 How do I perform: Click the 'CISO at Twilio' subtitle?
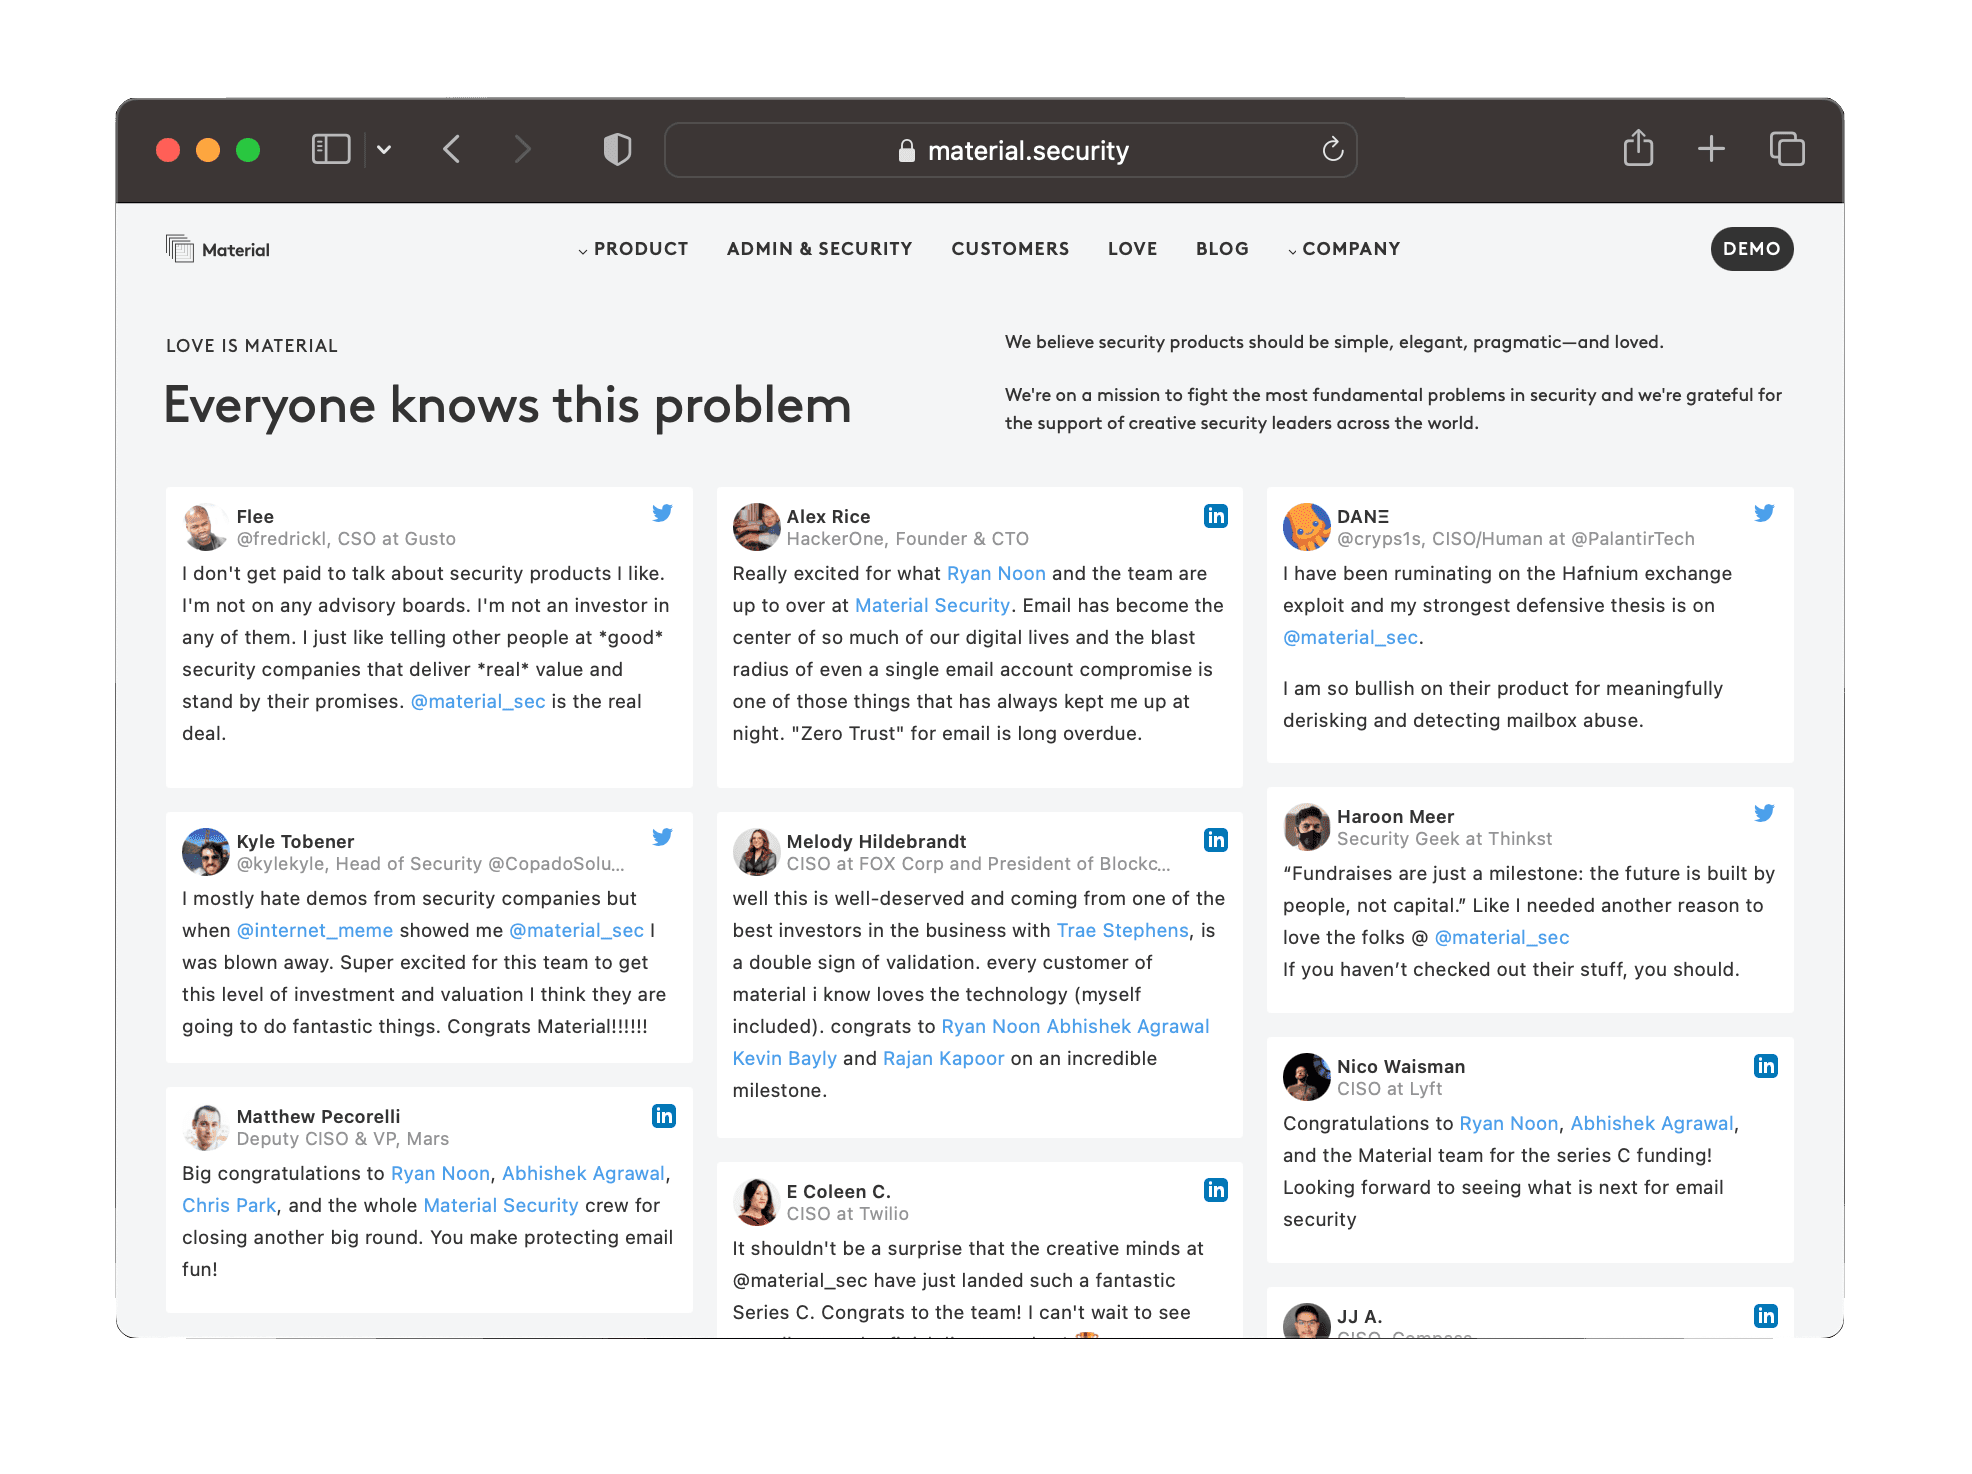coord(847,1214)
